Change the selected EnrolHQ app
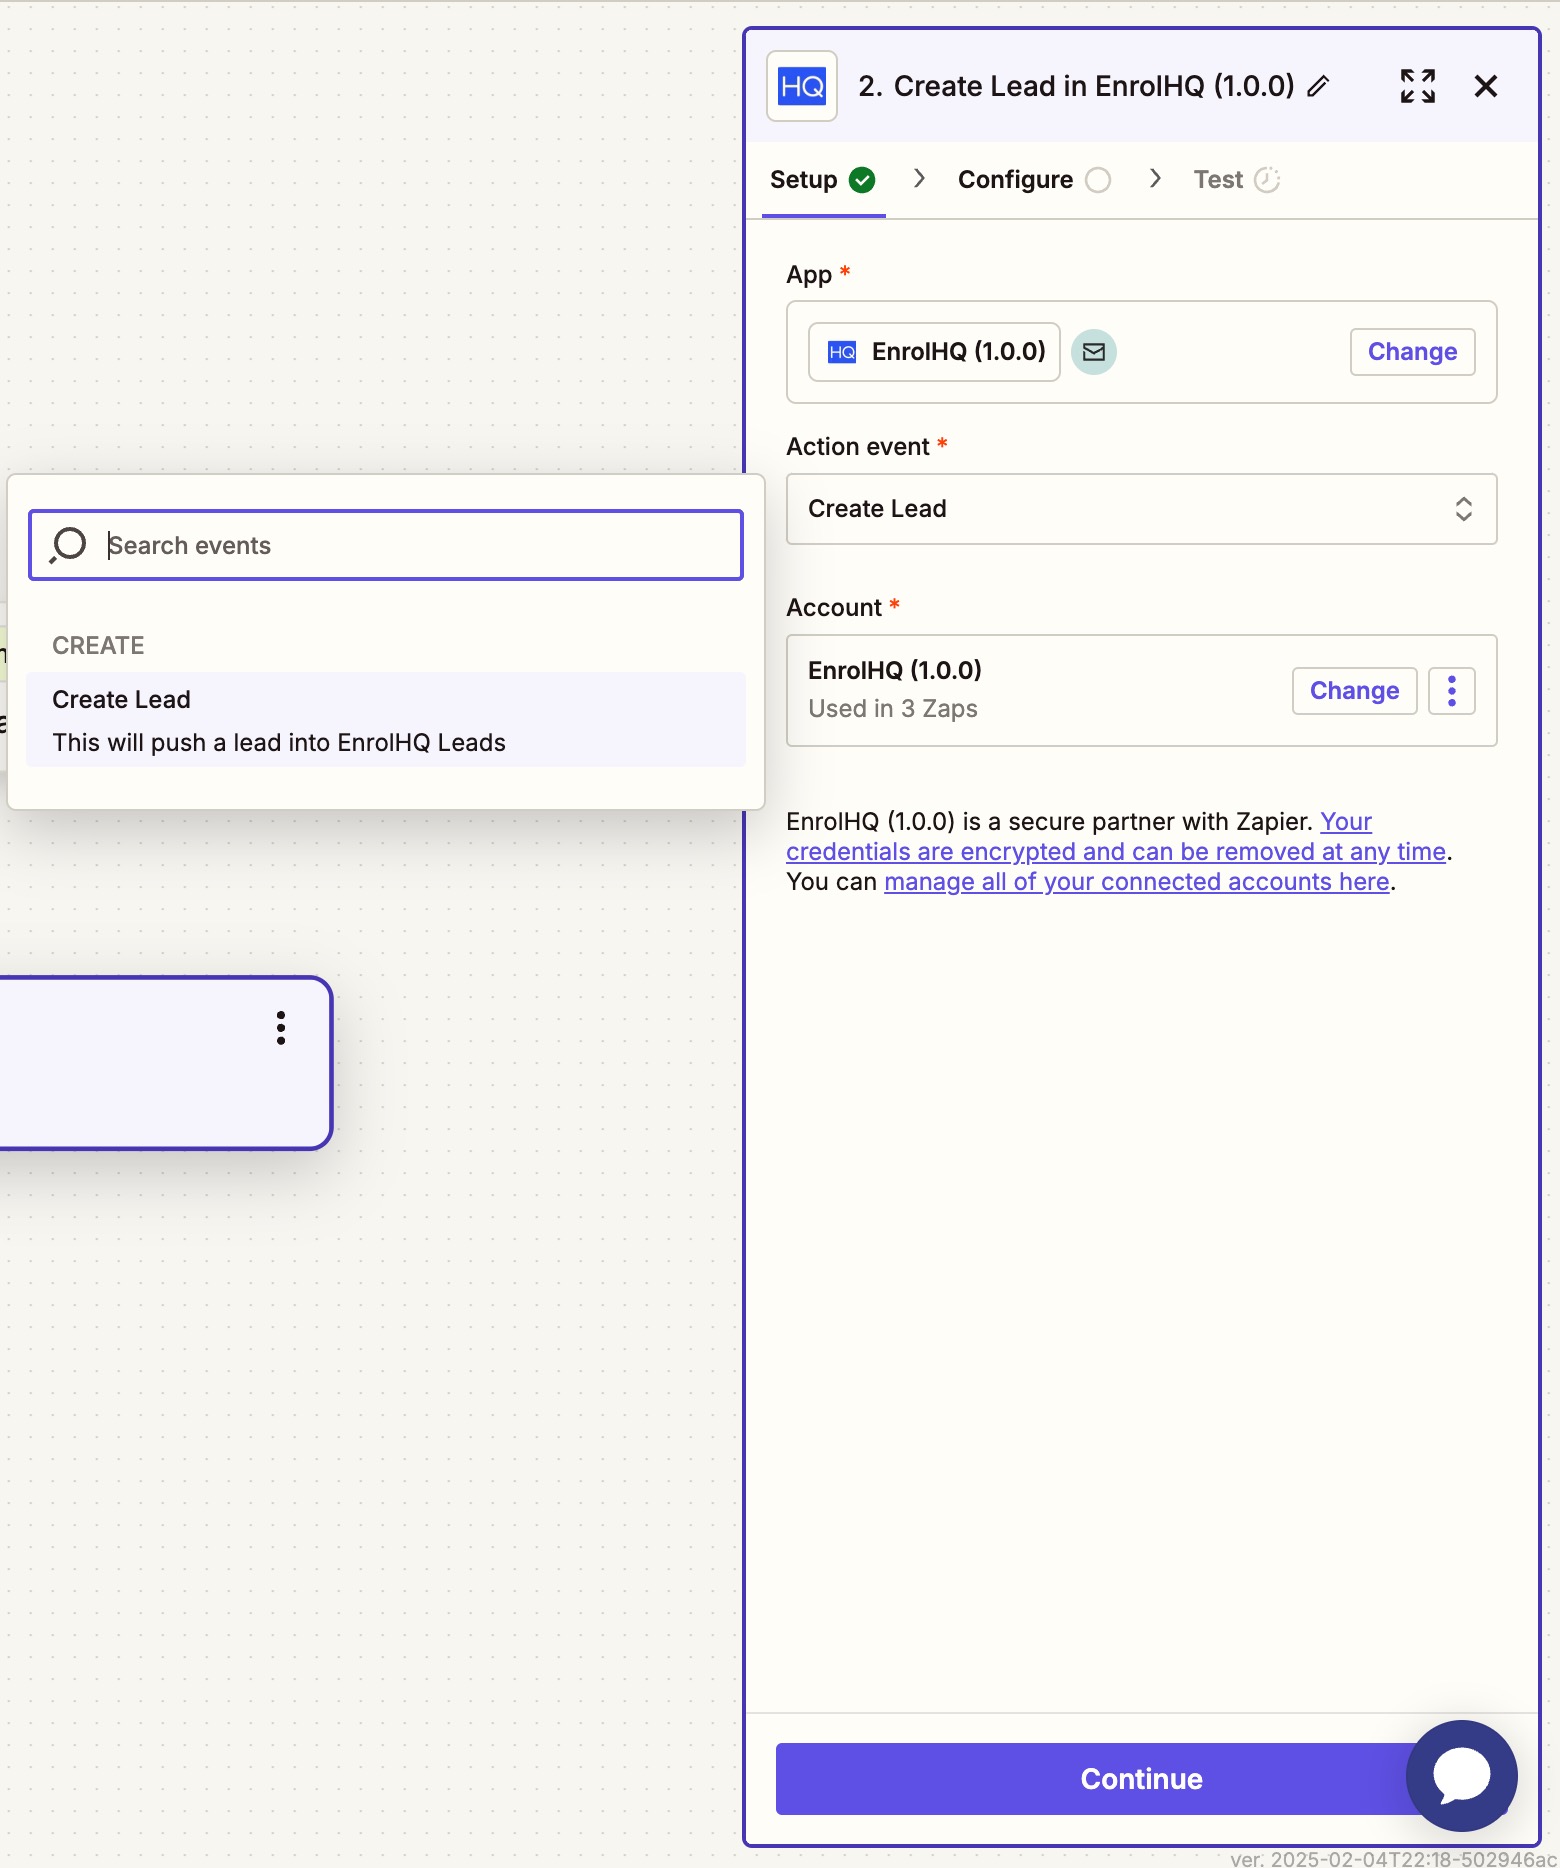This screenshot has height=1868, width=1560. pos(1411,352)
